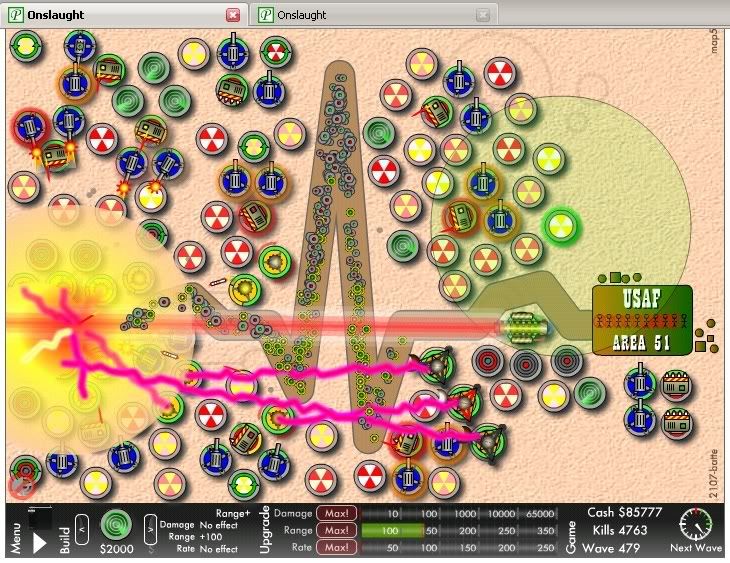Close the second Onslaught tab with grey X

tap(483, 15)
